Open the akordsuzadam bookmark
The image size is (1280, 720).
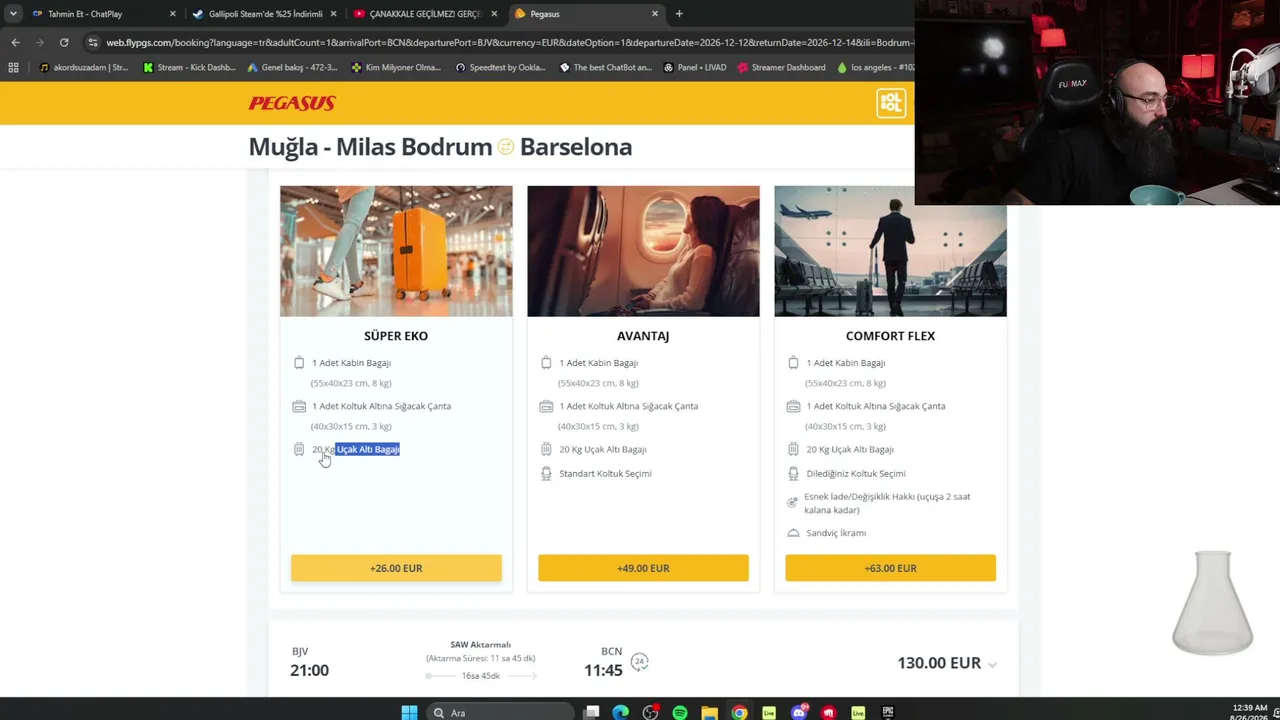(x=84, y=68)
